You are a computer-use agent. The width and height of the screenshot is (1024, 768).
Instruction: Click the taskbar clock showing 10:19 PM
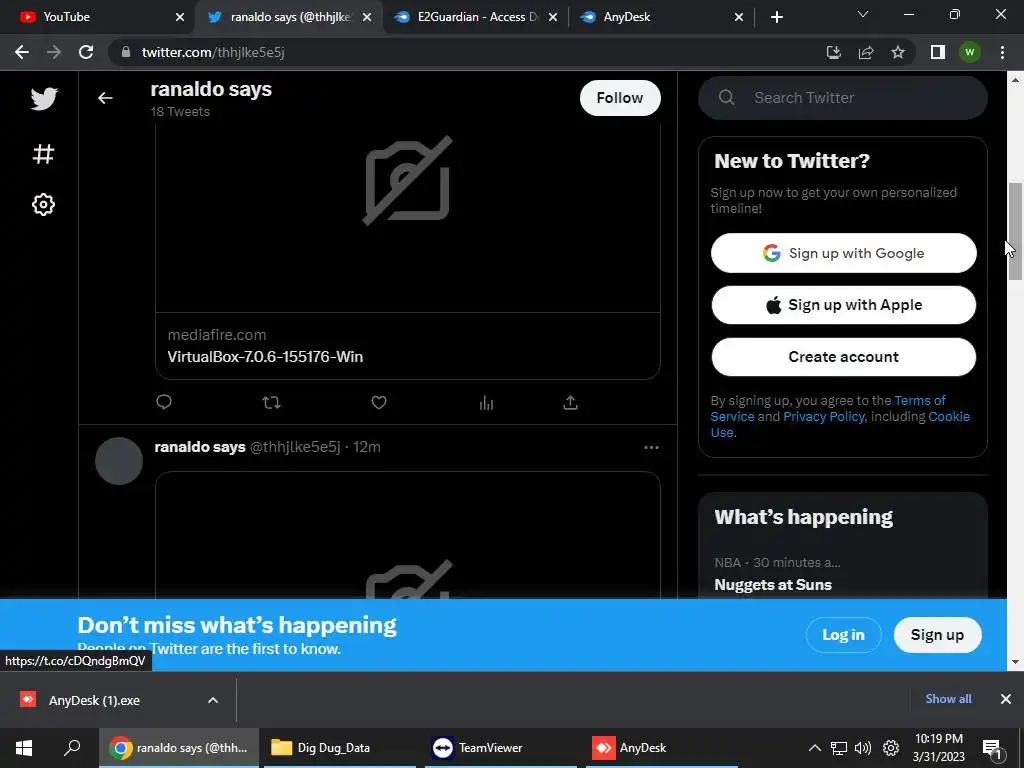pos(938,748)
